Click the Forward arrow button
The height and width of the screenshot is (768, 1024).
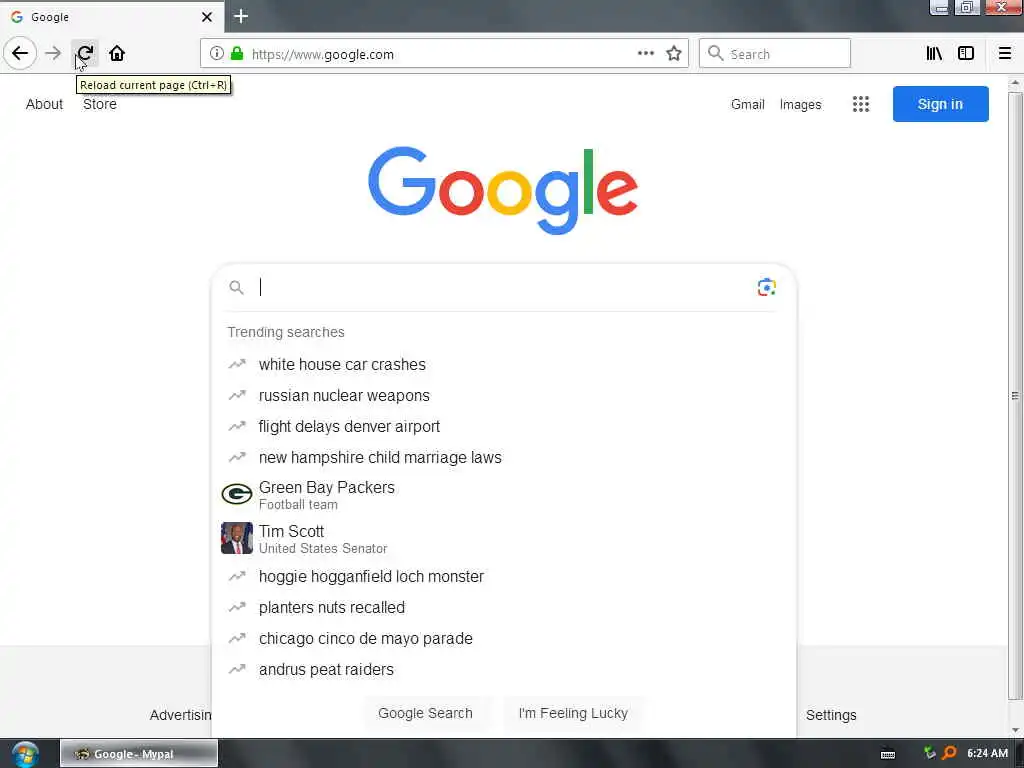point(53,54)
